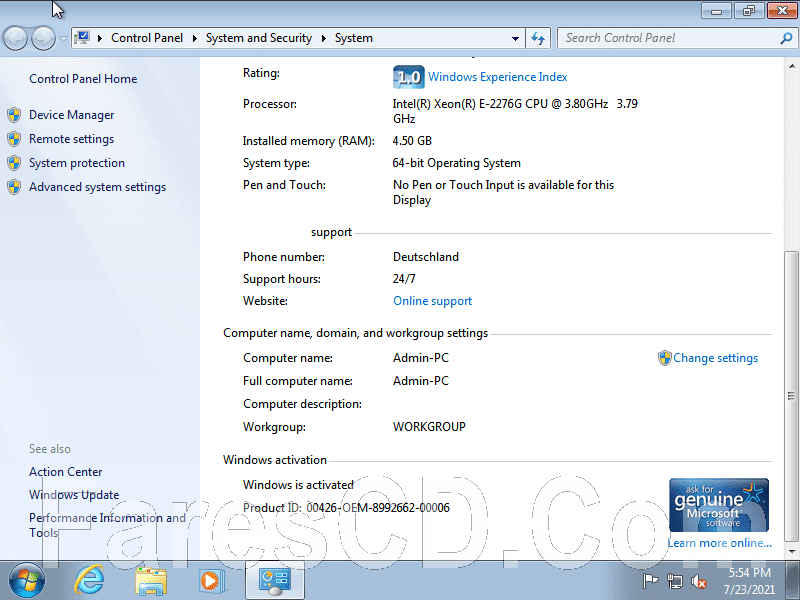Open System protection link

77,163
